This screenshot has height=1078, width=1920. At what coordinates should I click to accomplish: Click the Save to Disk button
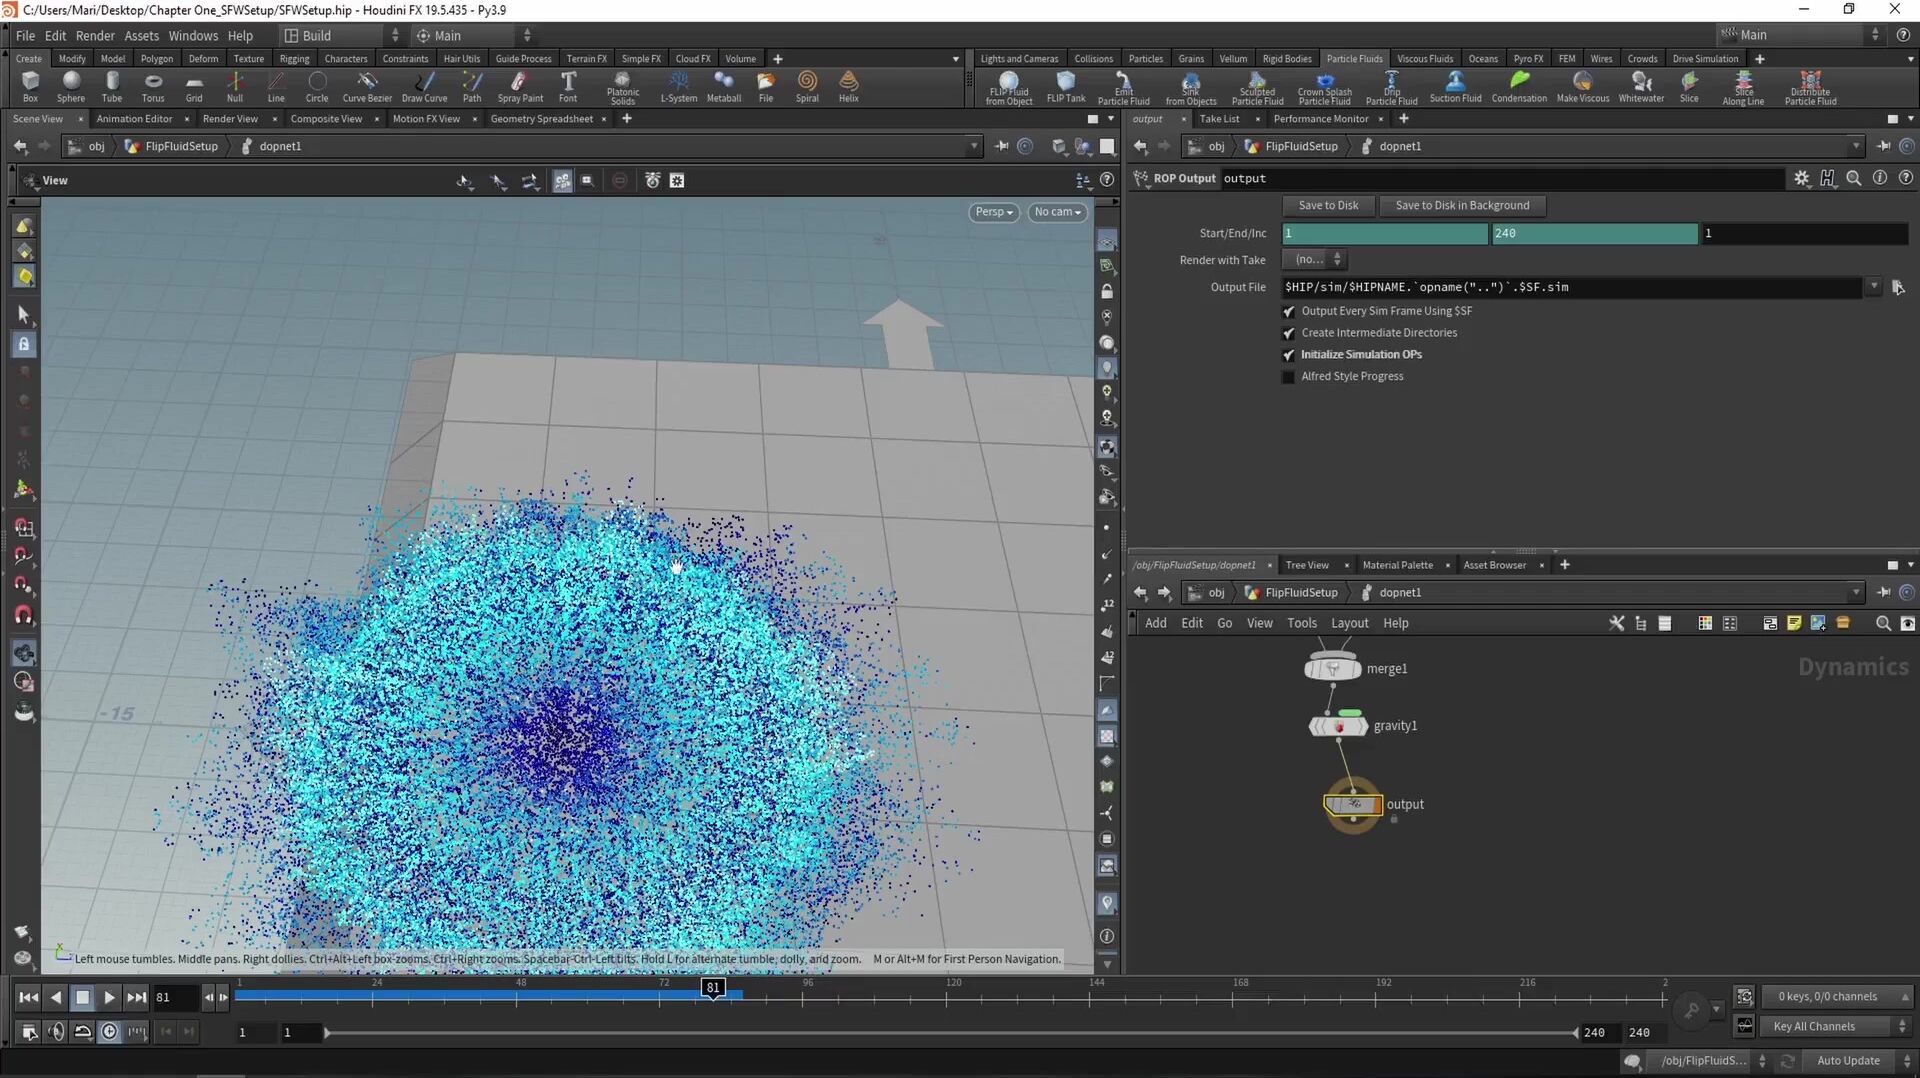(x=1328, y=206)
